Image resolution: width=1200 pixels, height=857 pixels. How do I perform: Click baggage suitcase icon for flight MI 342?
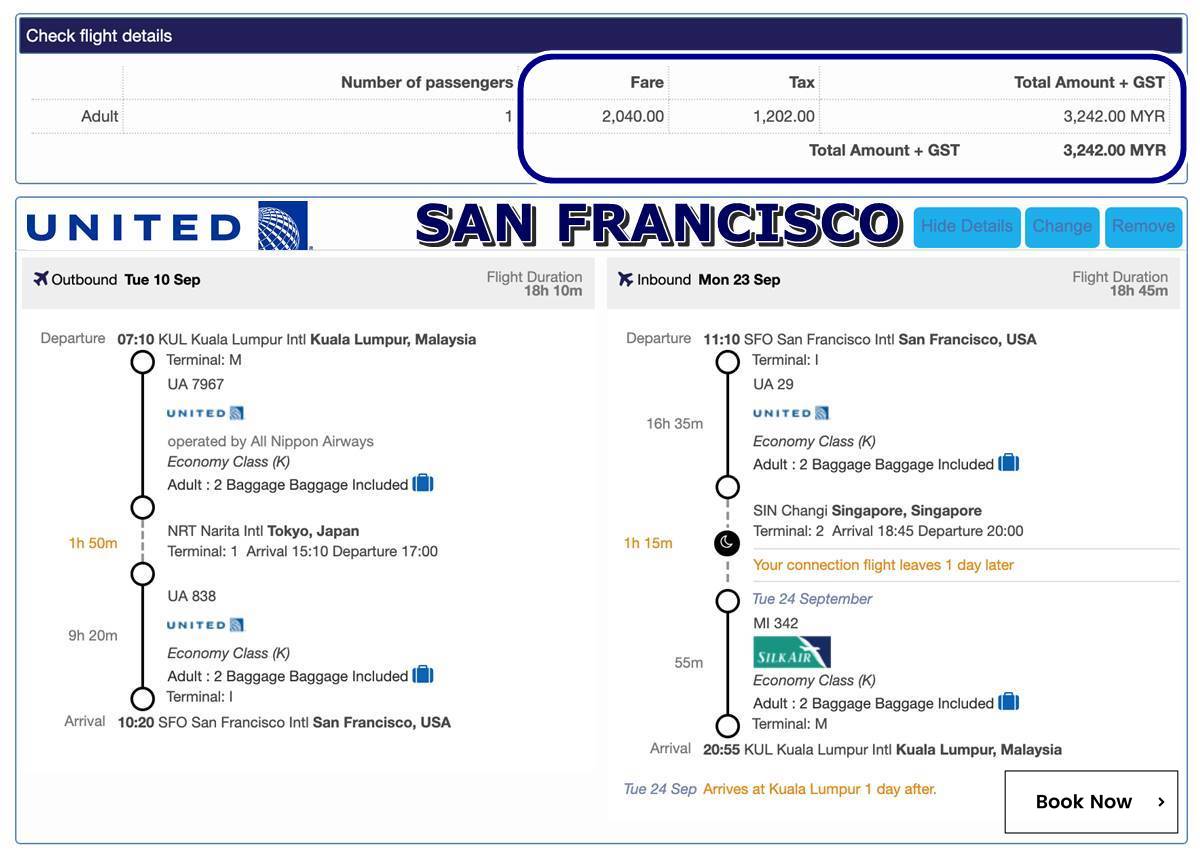(x=1009, y=702)
